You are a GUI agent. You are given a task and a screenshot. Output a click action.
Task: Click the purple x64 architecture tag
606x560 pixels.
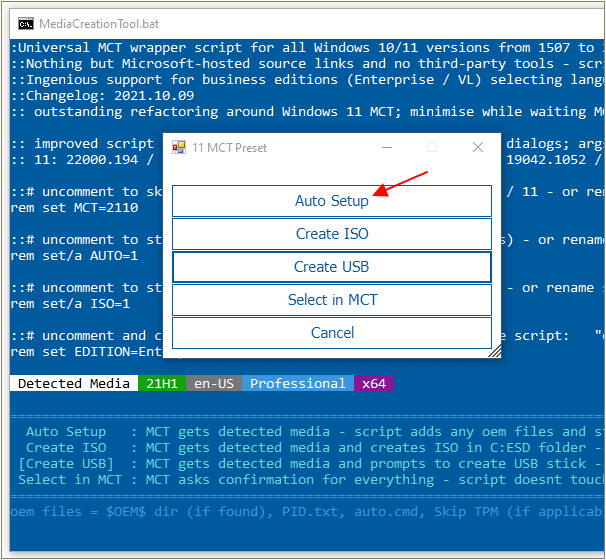point(374,383)
